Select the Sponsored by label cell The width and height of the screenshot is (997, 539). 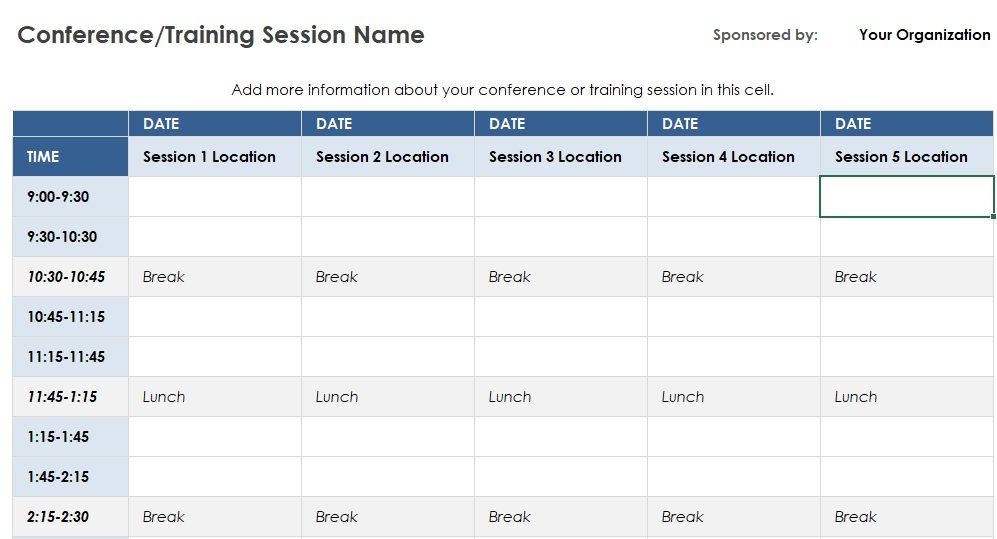point(765,35)
